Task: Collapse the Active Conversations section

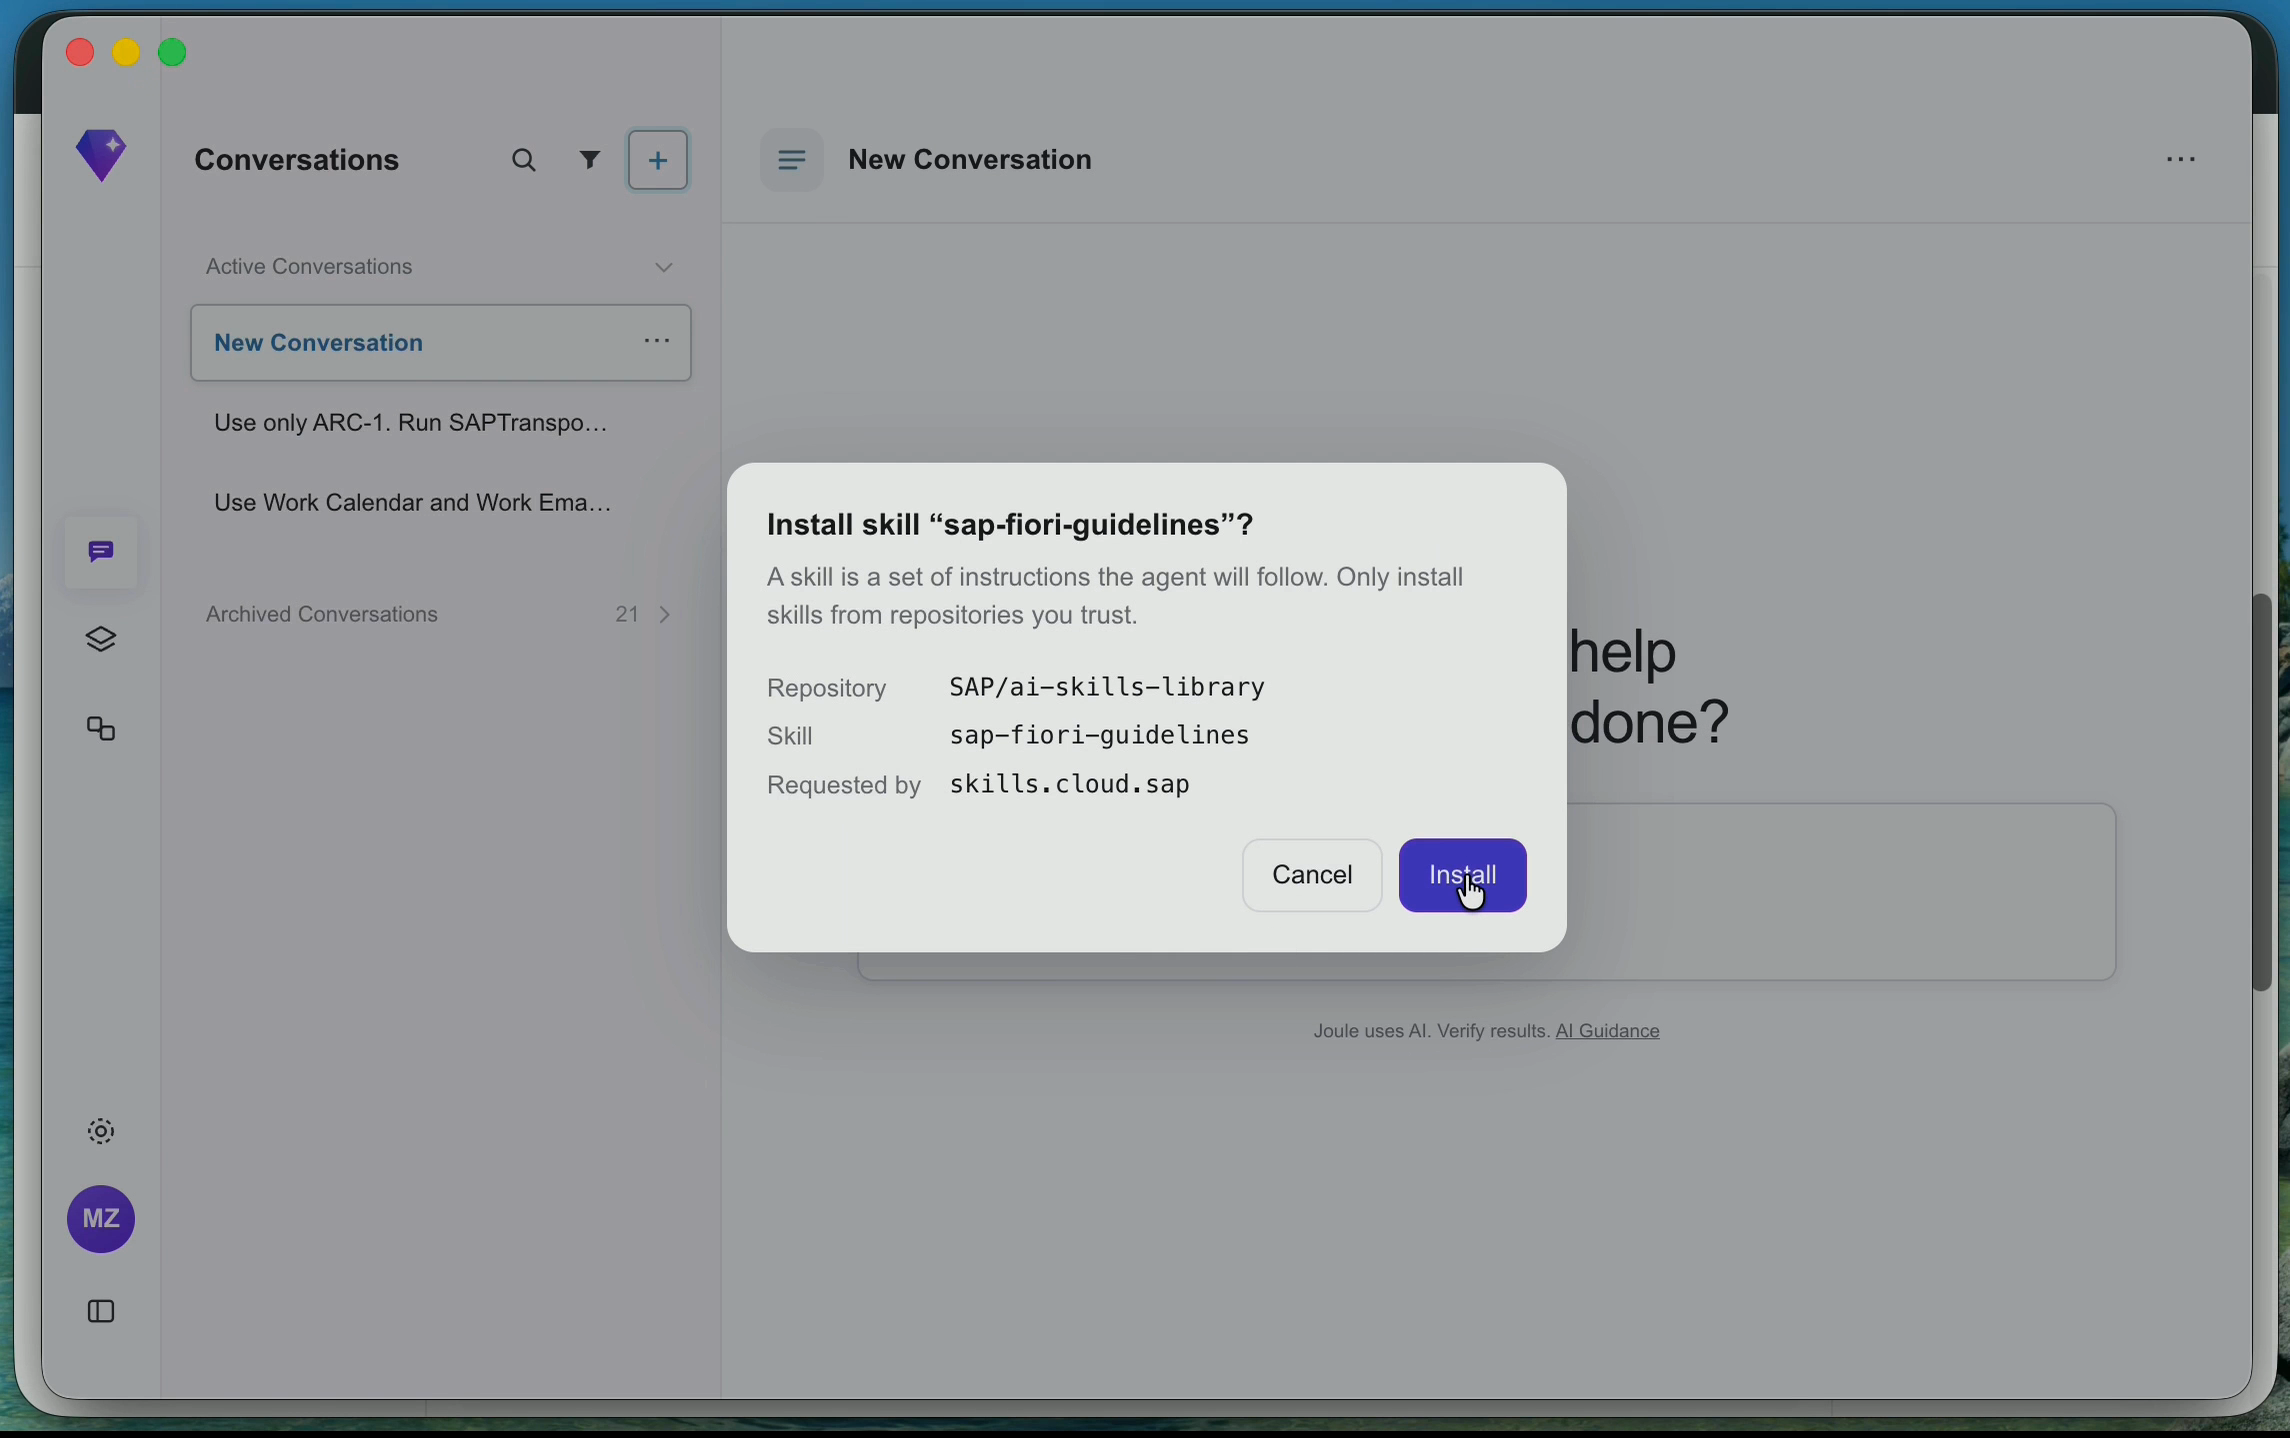Action: pyautogui.click(x=664, y=268)
